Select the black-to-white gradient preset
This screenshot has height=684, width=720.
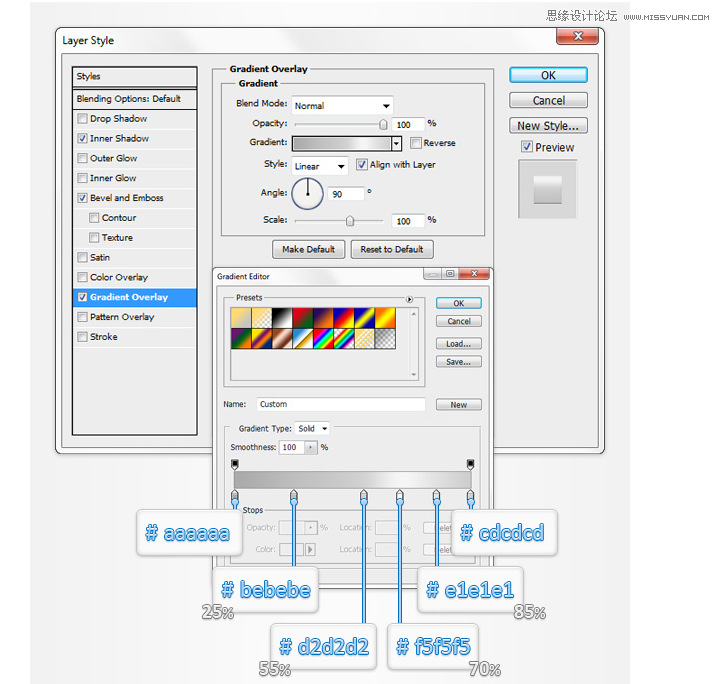pyautogui.click(x=282, y=318)
